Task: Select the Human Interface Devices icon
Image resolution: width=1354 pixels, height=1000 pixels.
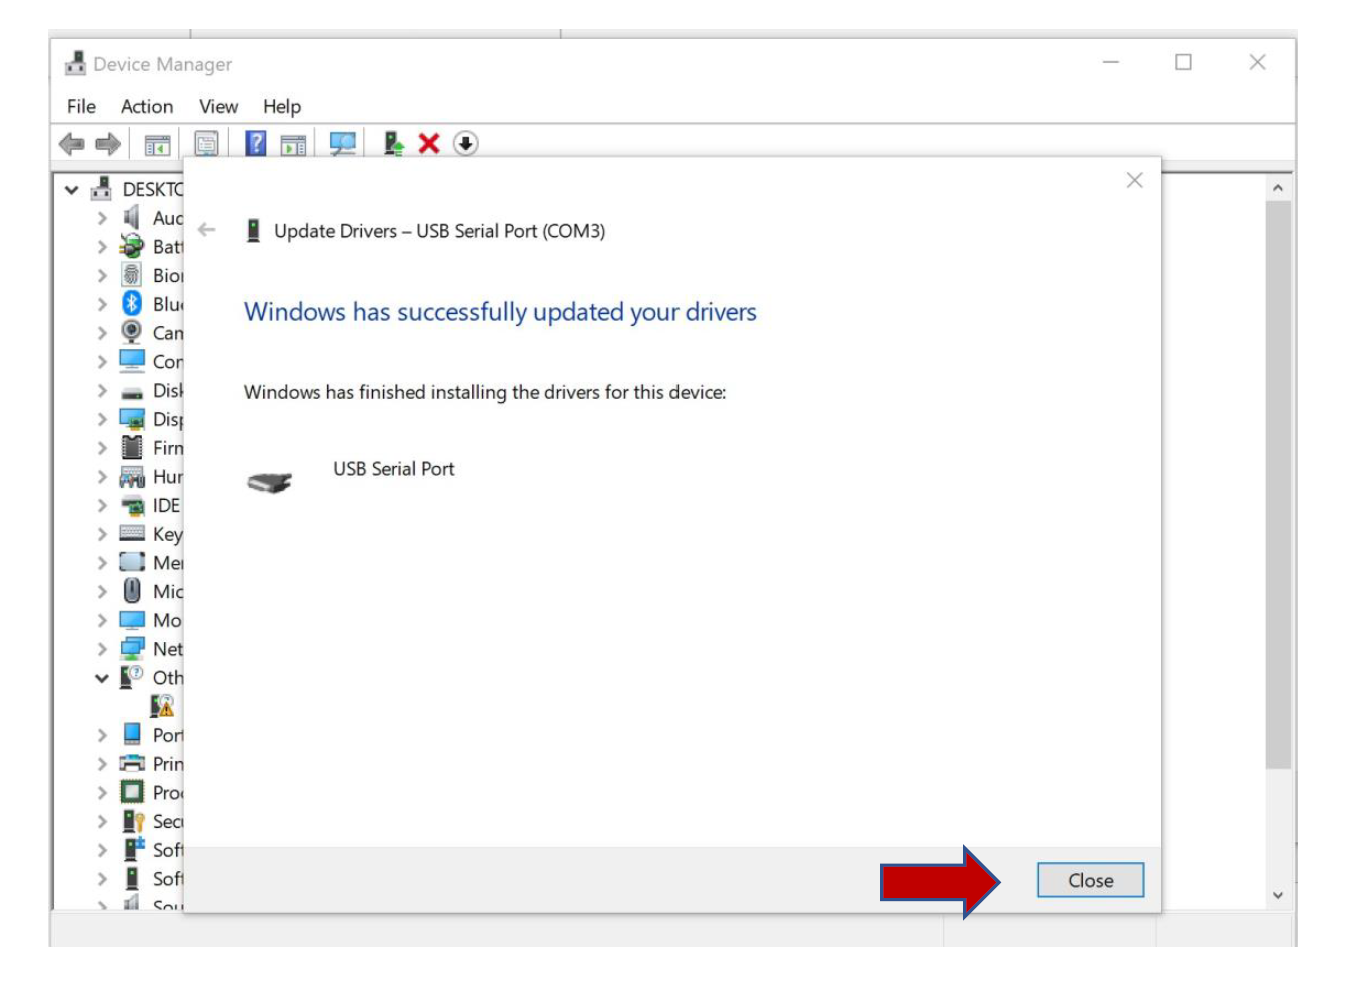Action: (x=132, y=477)
